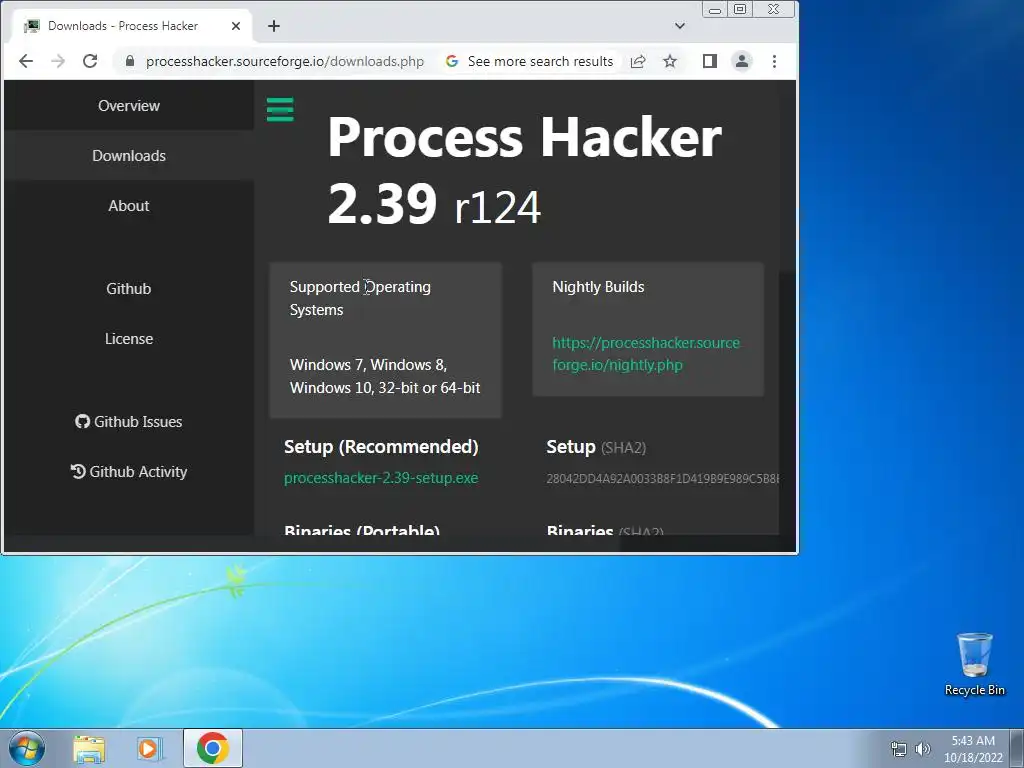The image size is (1024, 768).
Task: Open the Recycle Bin desktop icon
Action: click(974, 664)
